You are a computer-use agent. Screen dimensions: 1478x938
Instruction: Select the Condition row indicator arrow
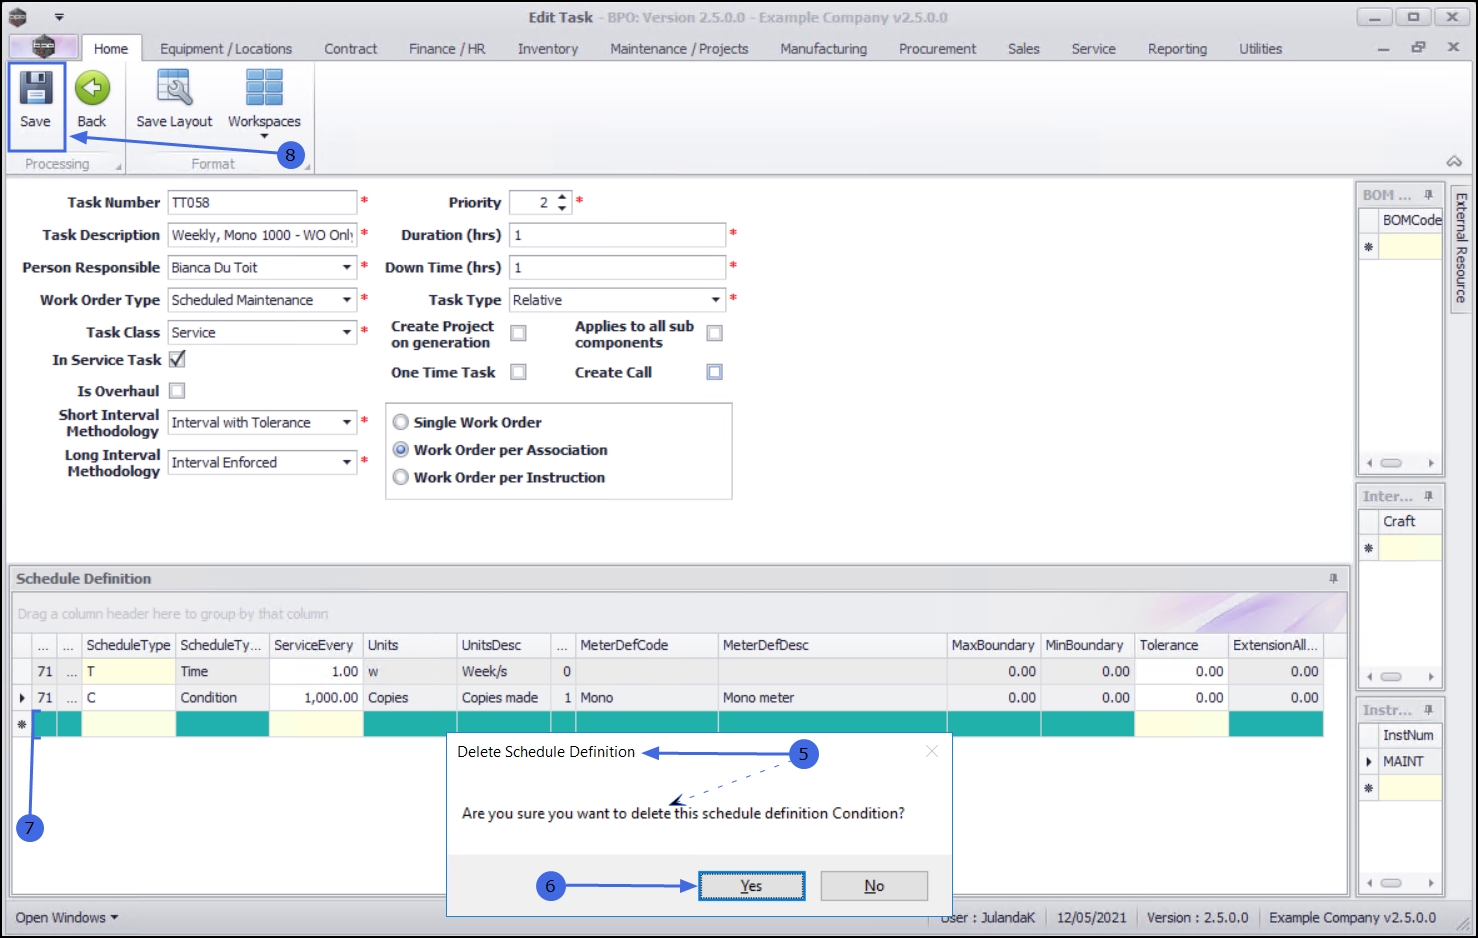(22, 698)
